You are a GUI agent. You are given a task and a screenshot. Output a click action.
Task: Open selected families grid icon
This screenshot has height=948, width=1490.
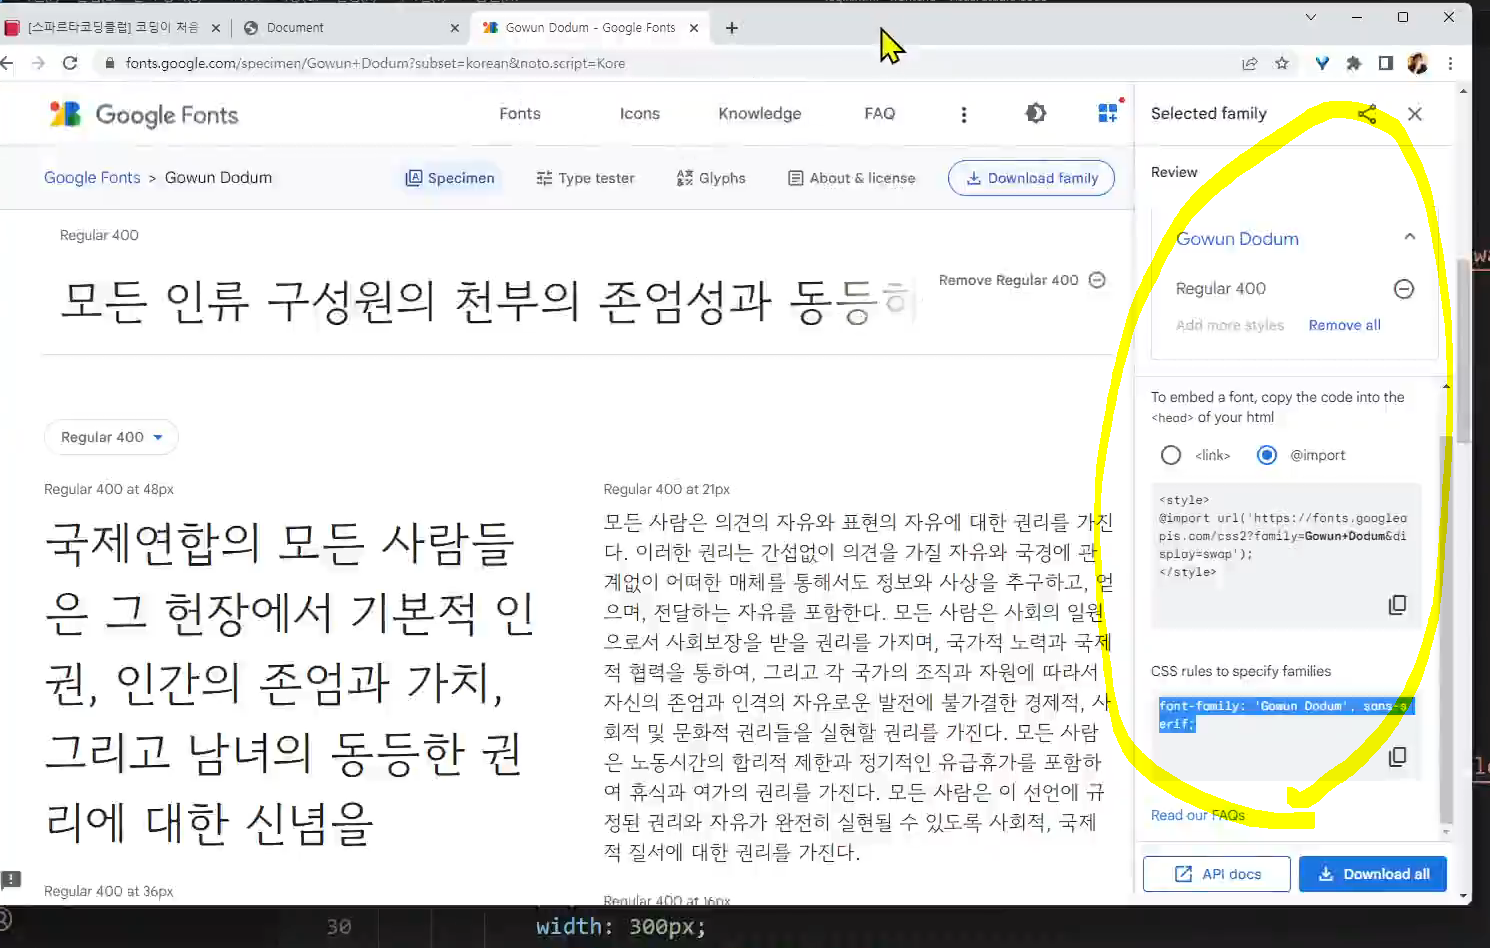pos(1108,113)
